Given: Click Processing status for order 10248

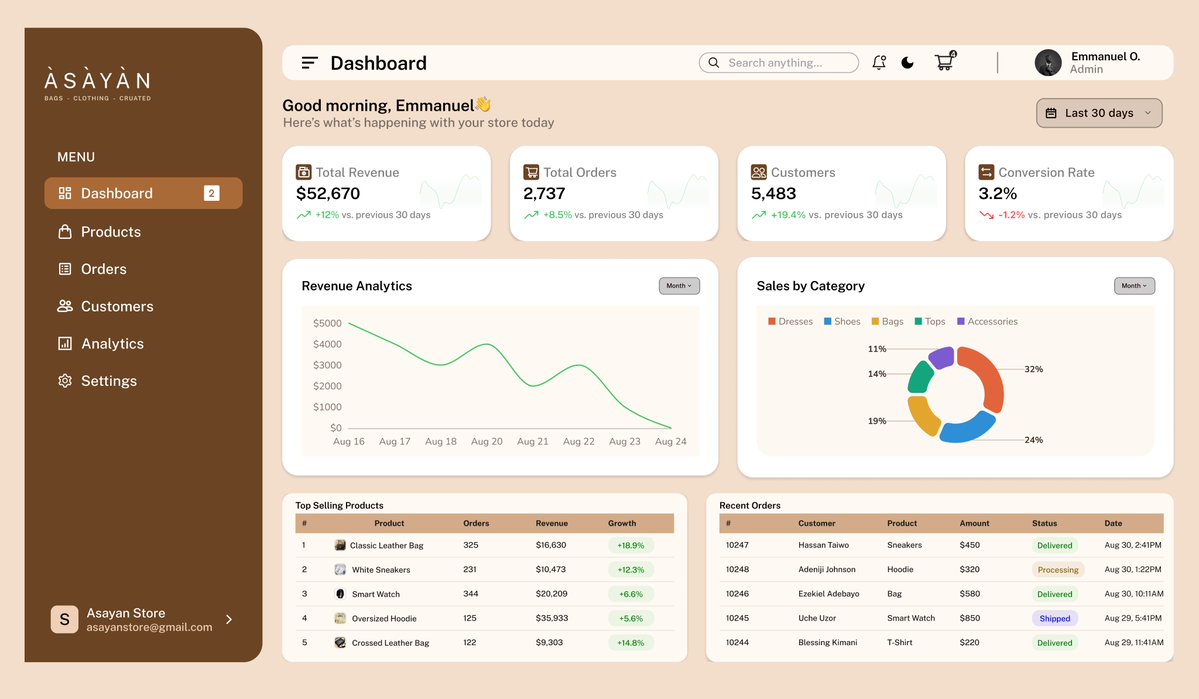Looking at the screenshot, I should (1058, 570).
